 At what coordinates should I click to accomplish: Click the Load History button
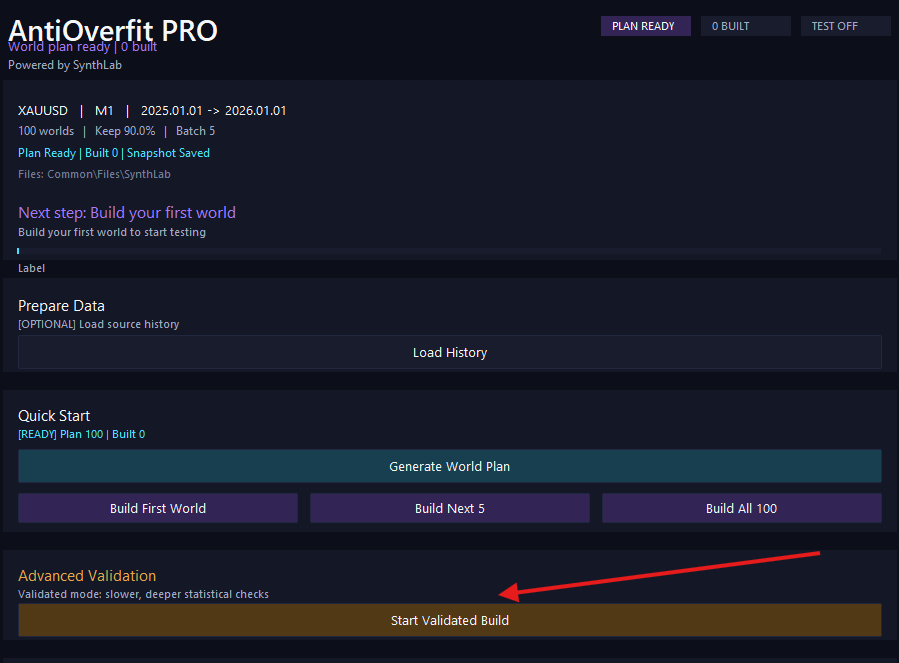pos(450,352)
